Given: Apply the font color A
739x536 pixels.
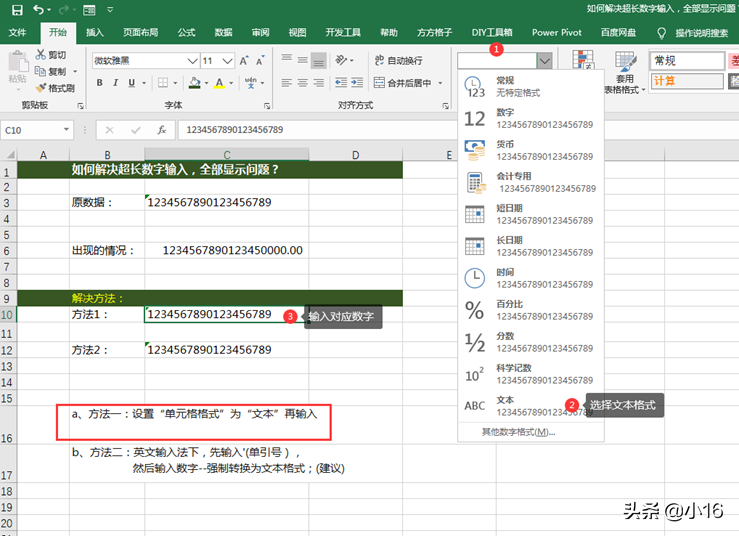Looking at the screenshot, I should click(x=219, y=83).
